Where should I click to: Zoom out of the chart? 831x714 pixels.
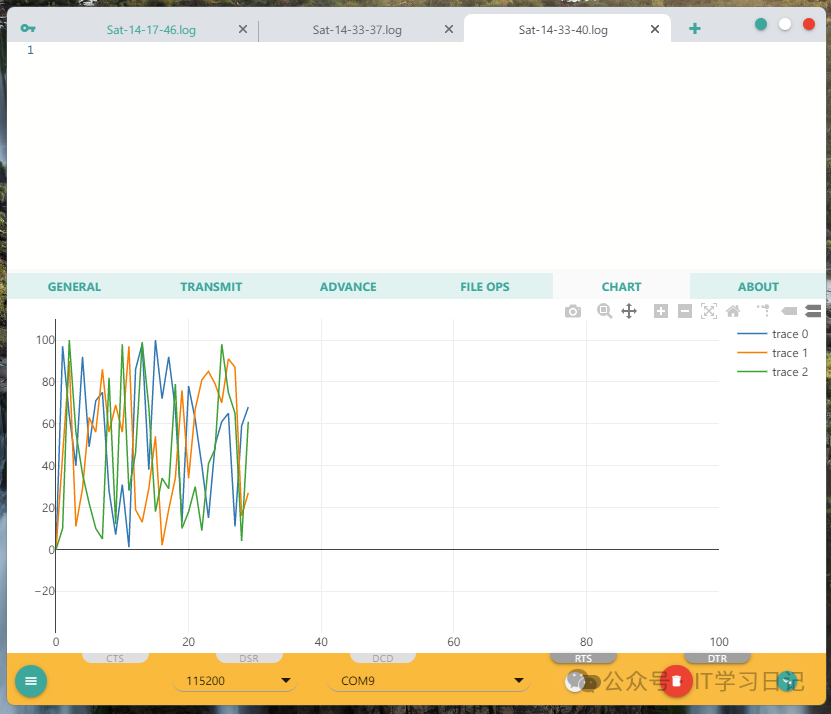(x=685, y=311)
